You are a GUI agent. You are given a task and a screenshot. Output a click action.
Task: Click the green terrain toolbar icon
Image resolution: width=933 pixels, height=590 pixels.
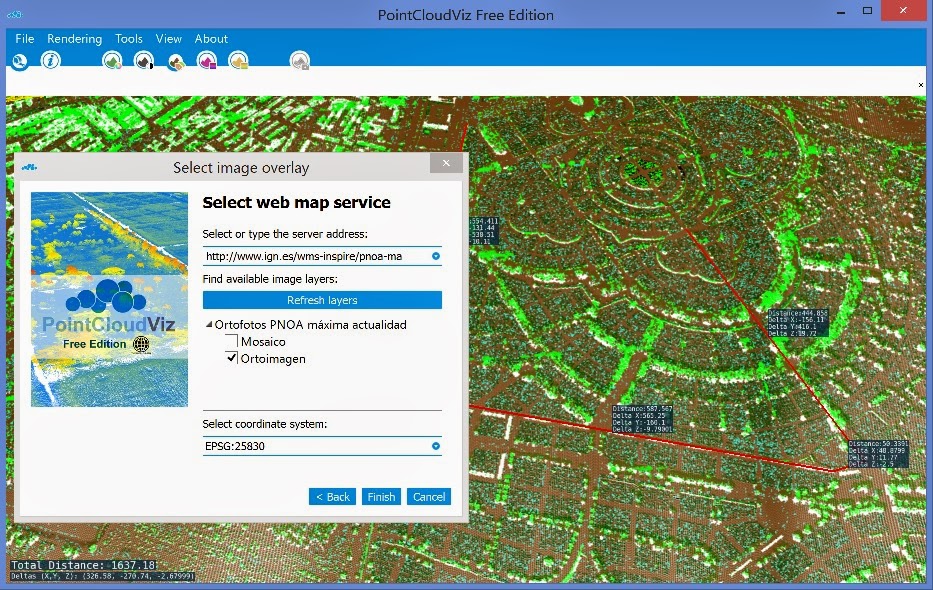[112, 60]
